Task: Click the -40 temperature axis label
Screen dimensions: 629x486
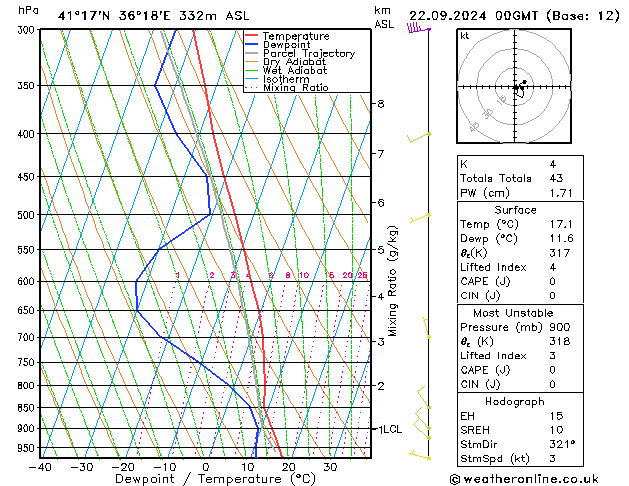Action: tap(40, 467)
